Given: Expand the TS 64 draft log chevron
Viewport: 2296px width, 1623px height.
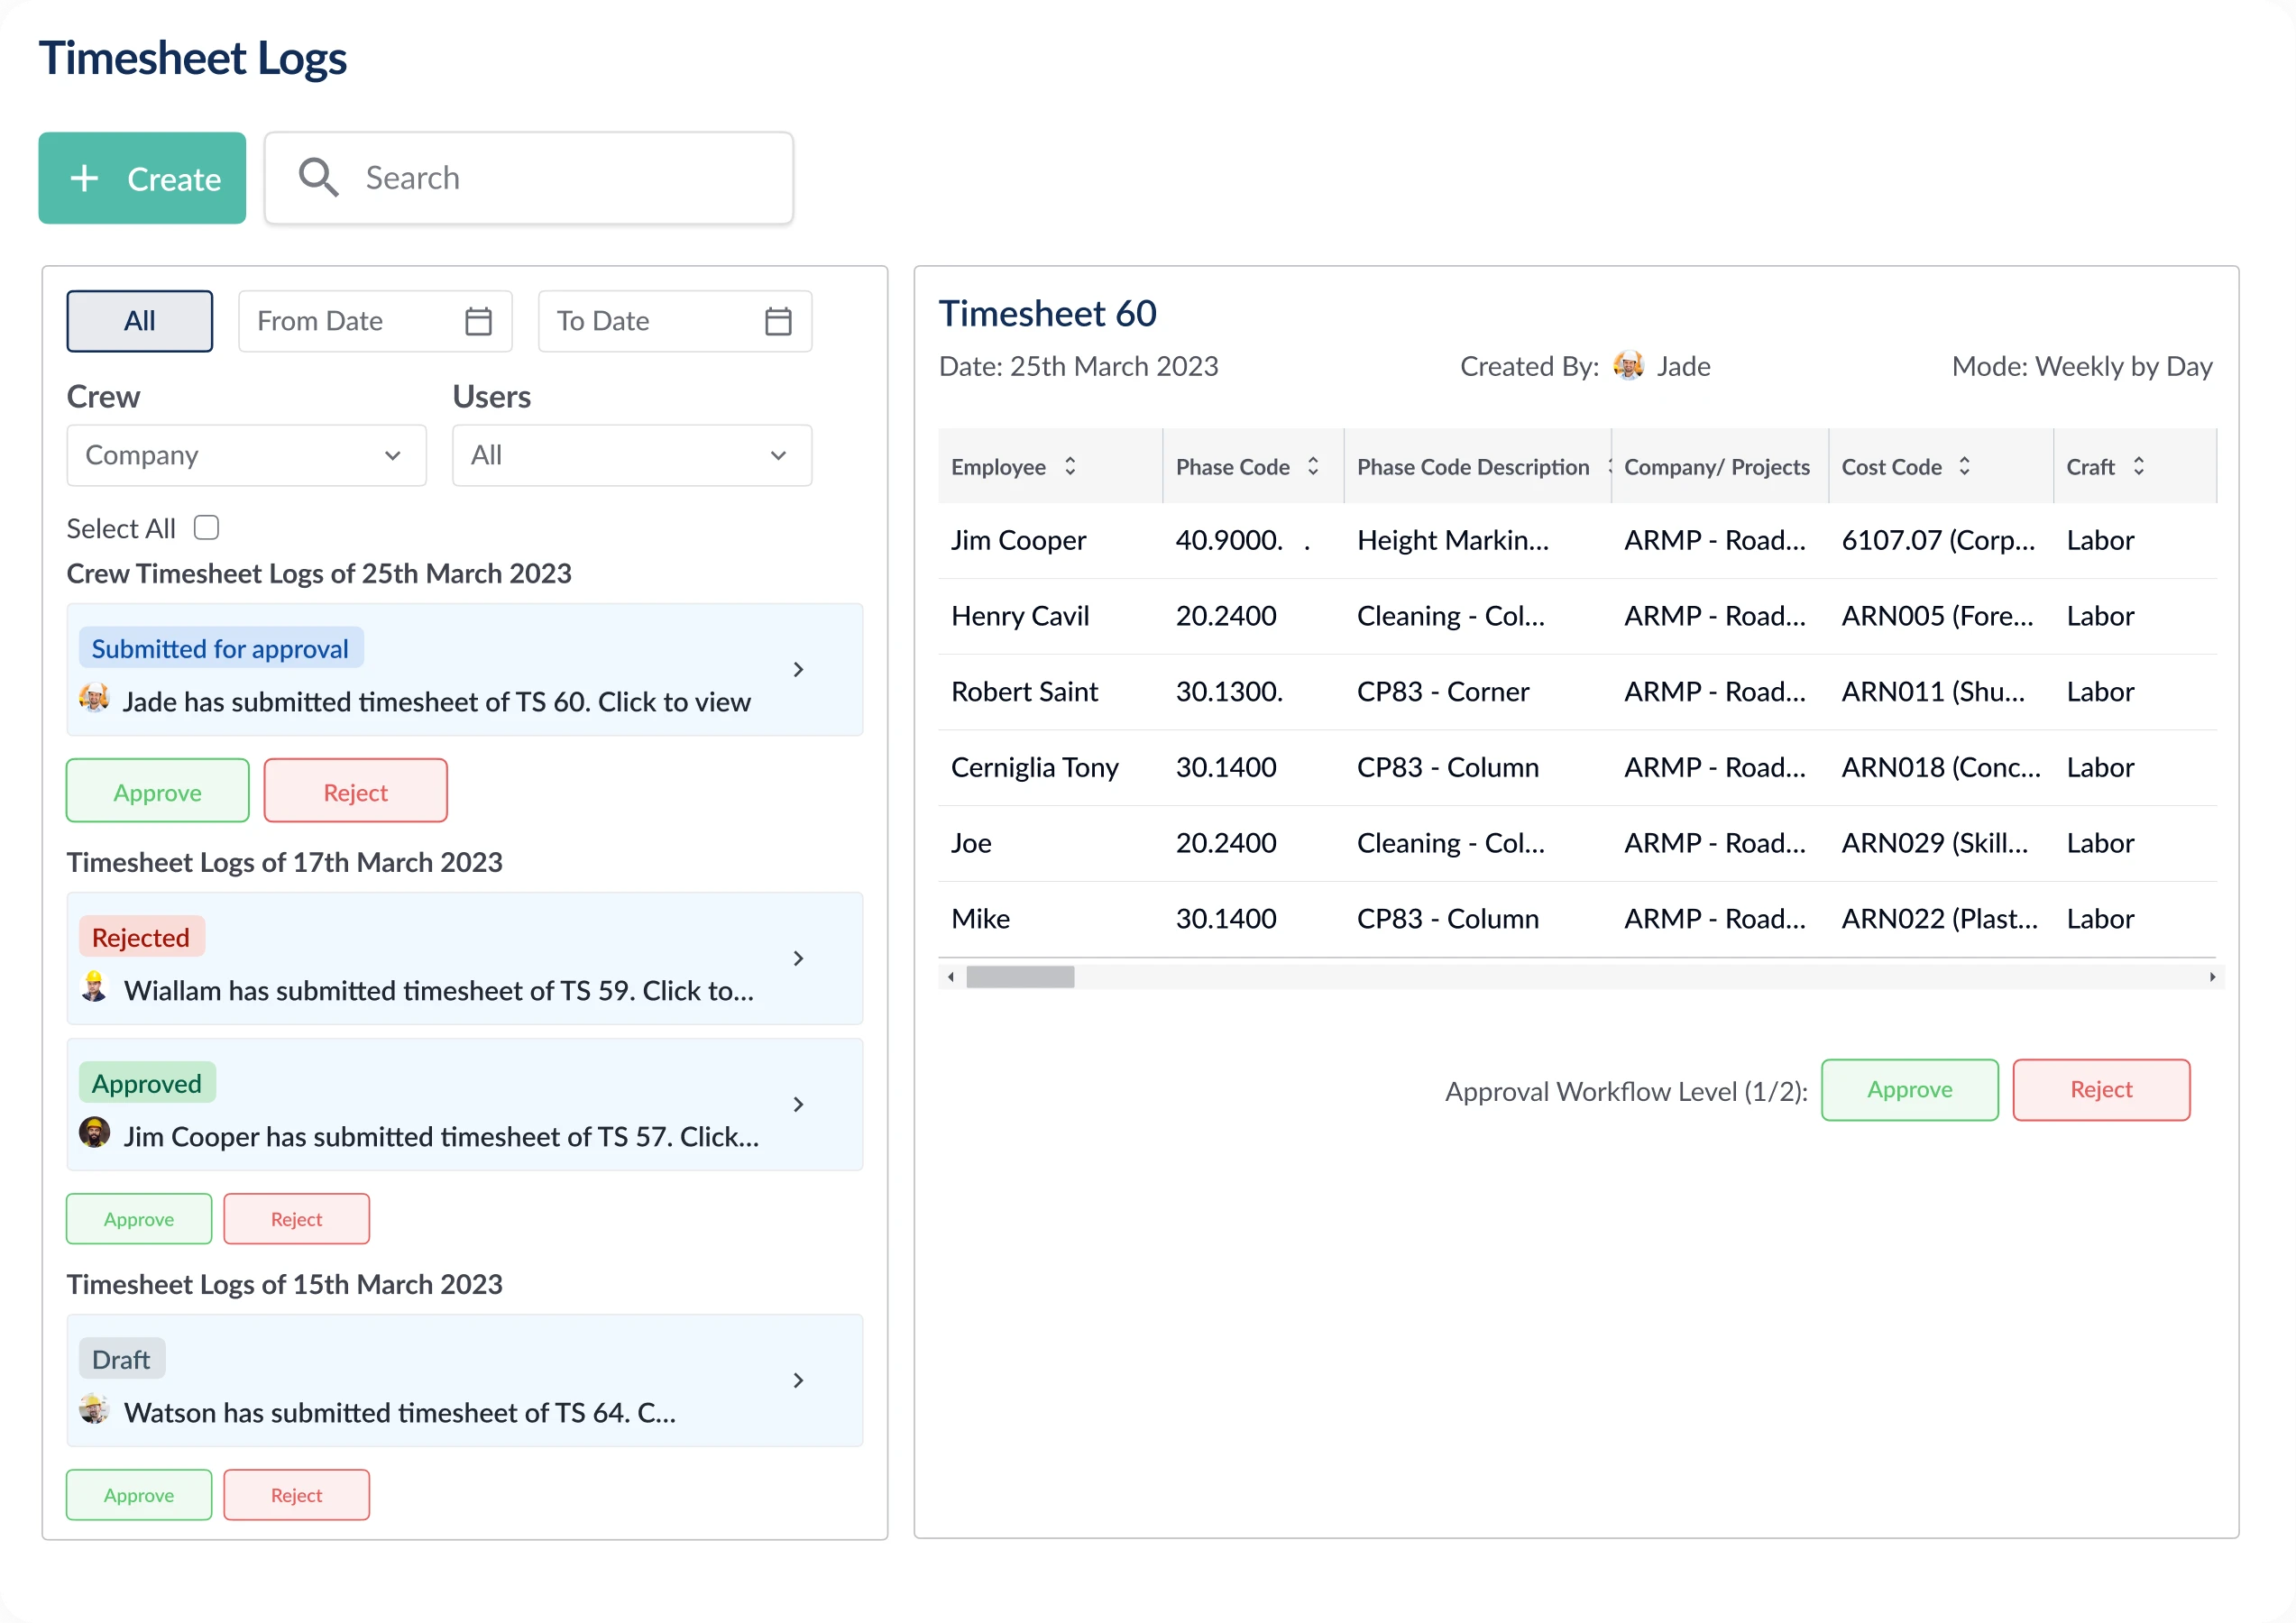Looking at the screenshot, I should click(x=798, y=1380).
